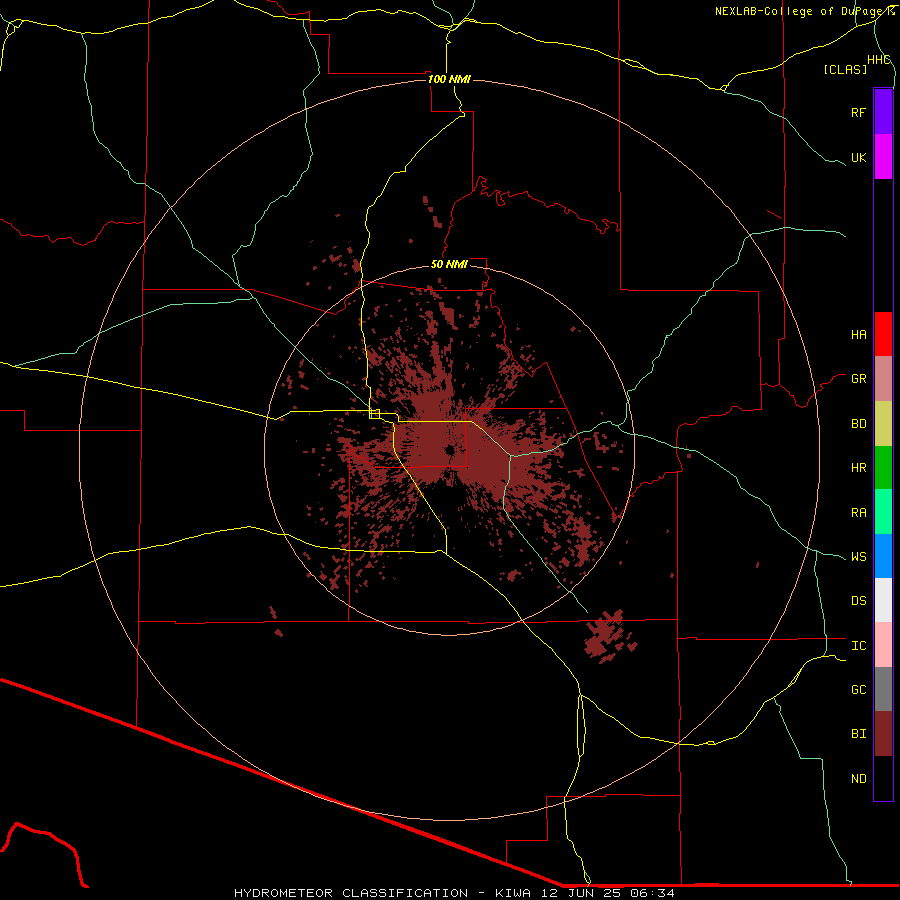Click the '12 JUN 25' date text
The height and width of the screenshot is (900, 900).
[x=581, y=893]
